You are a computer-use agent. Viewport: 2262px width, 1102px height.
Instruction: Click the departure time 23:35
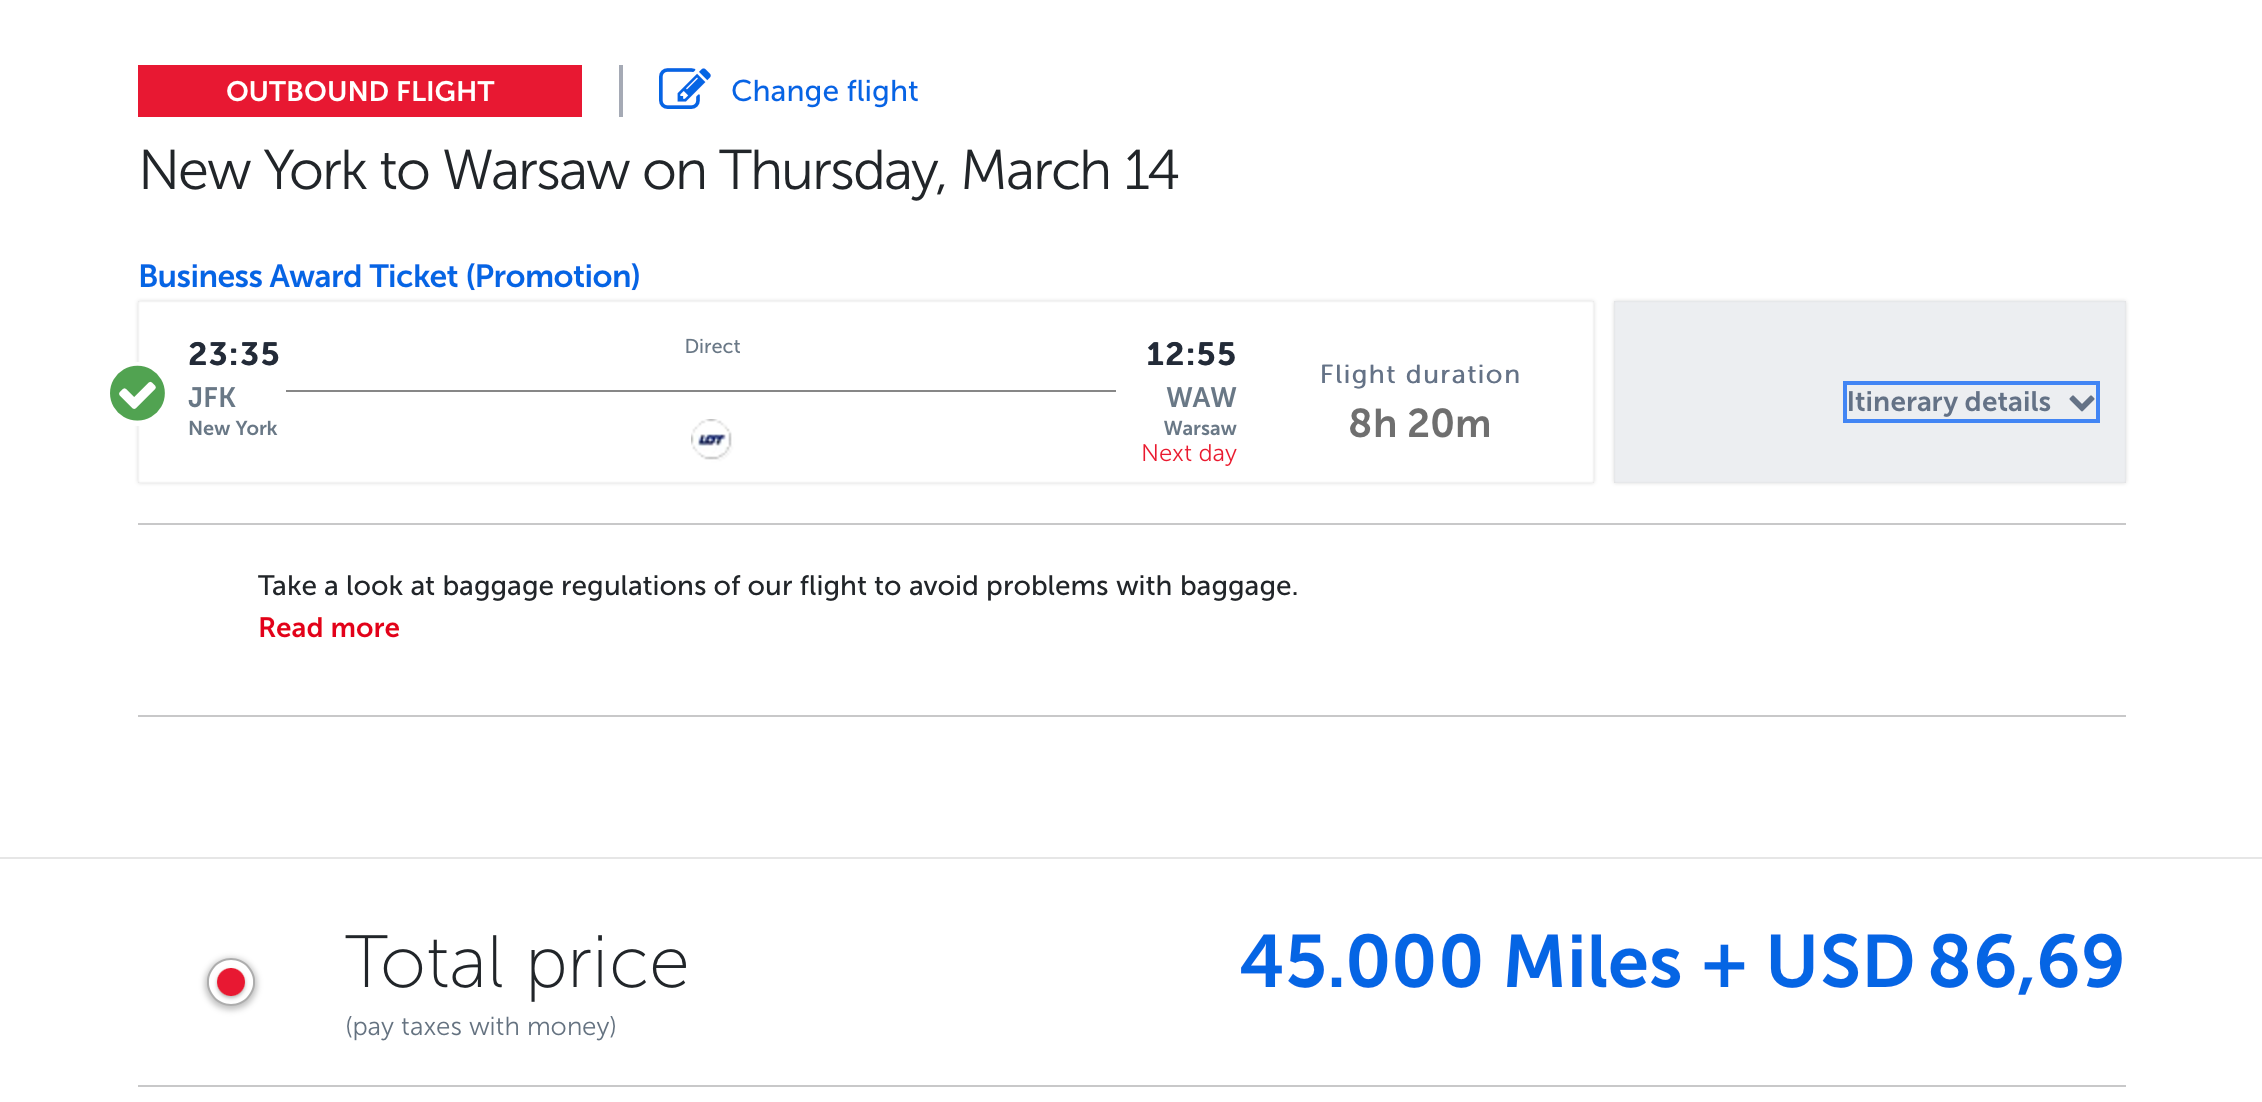pyautogui.click(x=234, y=354)
